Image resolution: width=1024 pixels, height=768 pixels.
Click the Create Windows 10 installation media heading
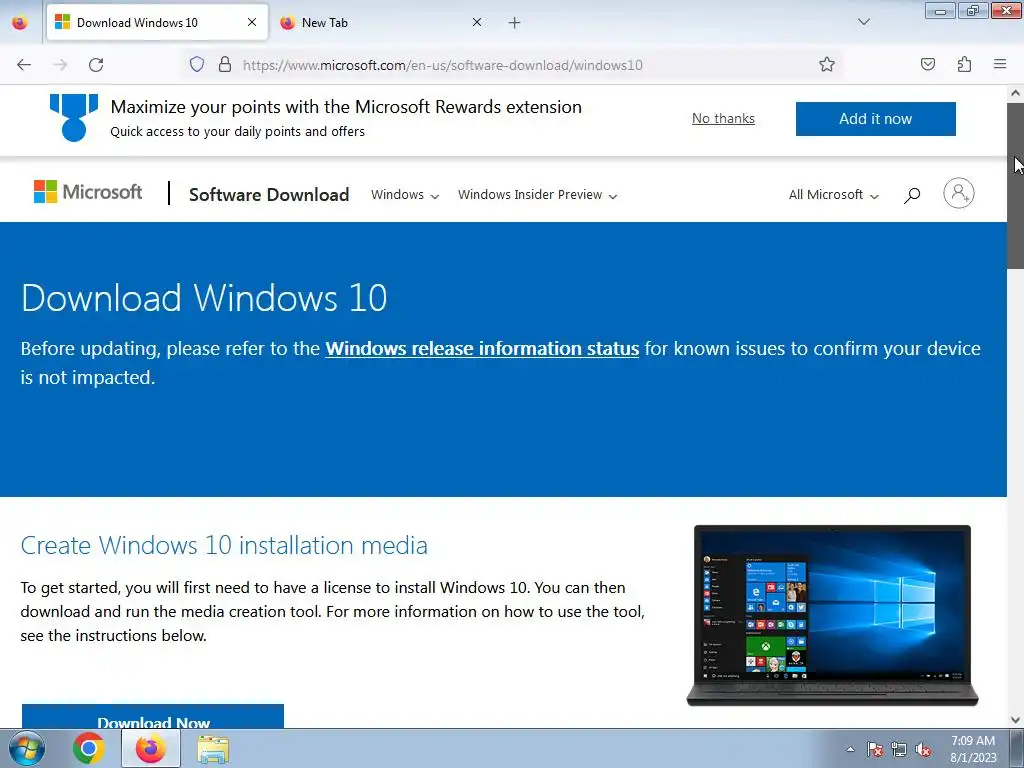pyautogui.click(x=224, y=545)
